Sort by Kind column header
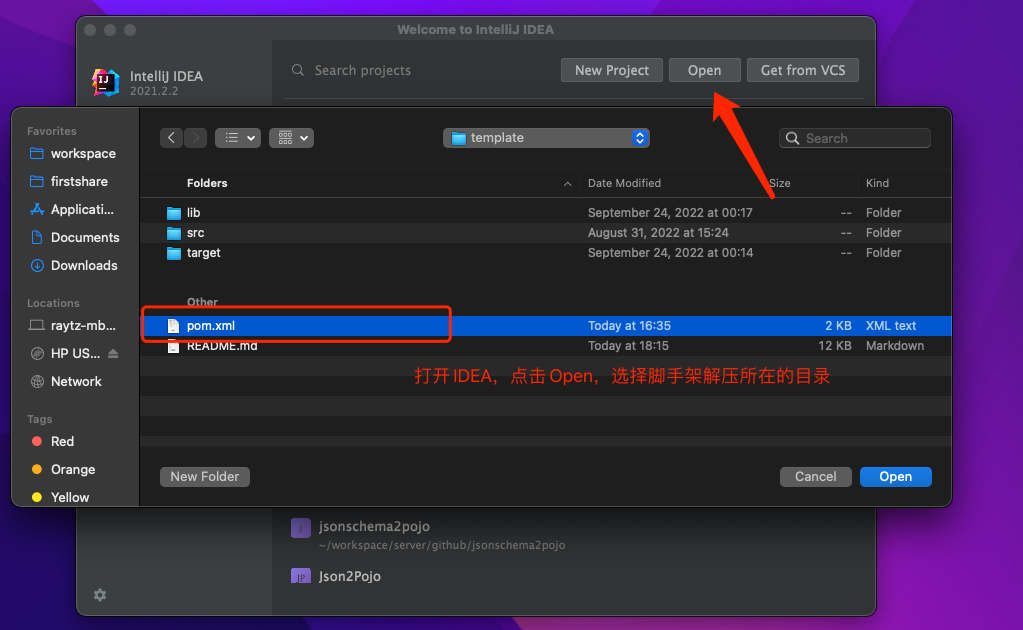The width and height of the screenshot is (1023, 630). (878, 183)
